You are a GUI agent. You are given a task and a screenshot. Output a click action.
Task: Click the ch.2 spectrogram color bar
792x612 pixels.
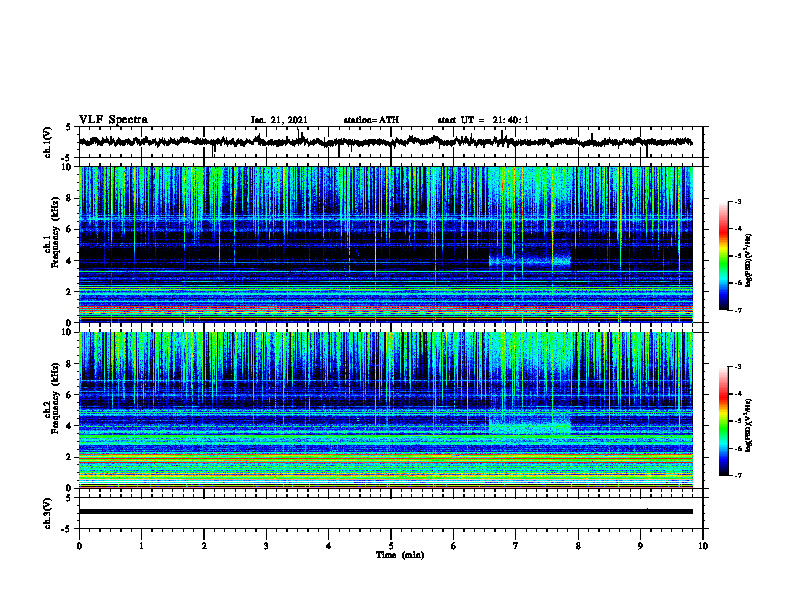(x=723, y=421)
